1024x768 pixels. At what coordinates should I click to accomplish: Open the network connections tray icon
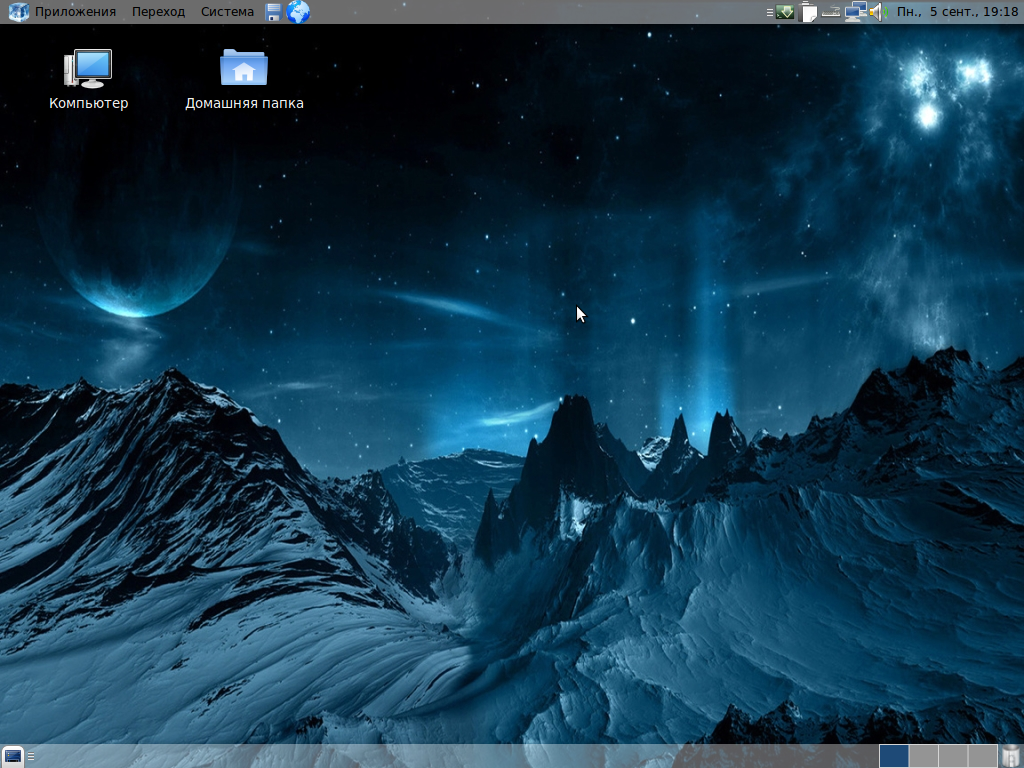pyautogui.click(x=855, y=12)
